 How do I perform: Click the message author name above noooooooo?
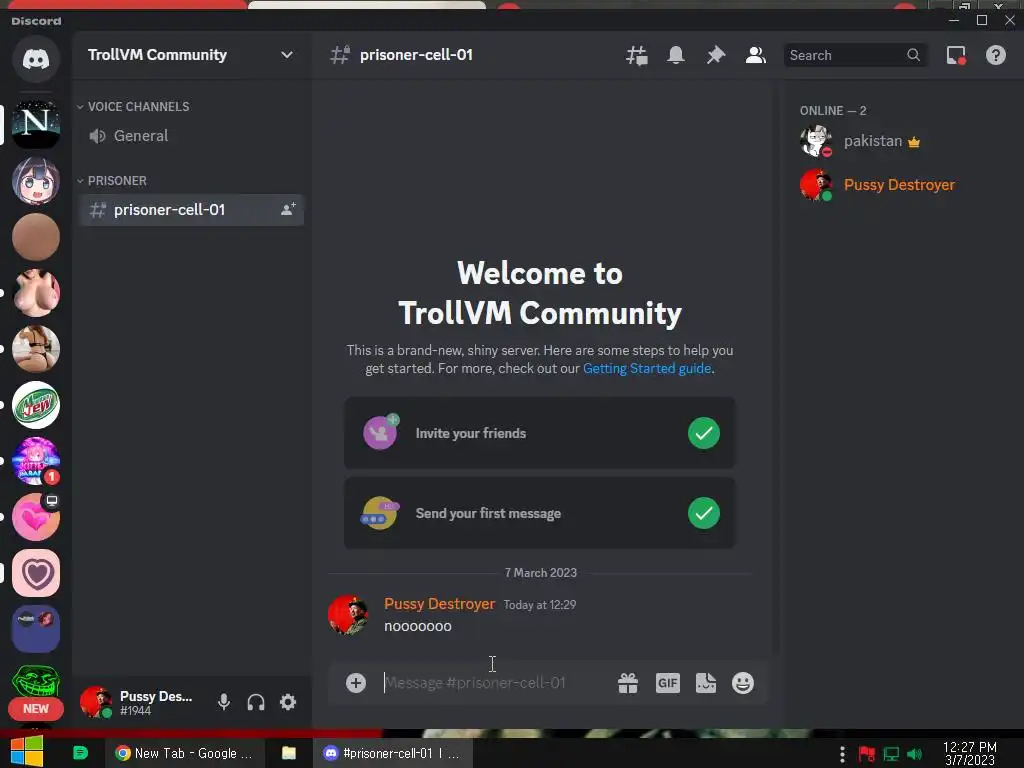click(x=440, y=604)
